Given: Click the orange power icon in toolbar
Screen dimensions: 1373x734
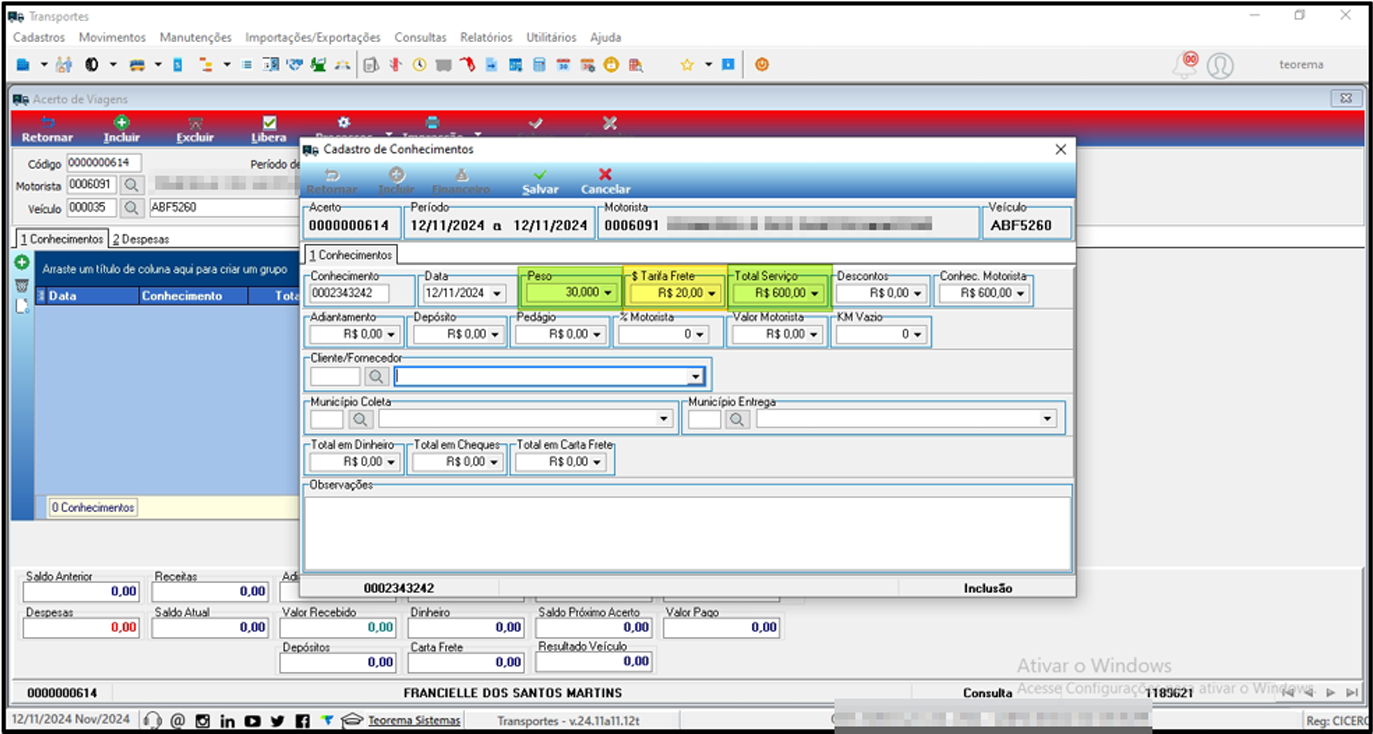Looking at the screenshot, I should (762, 65).
